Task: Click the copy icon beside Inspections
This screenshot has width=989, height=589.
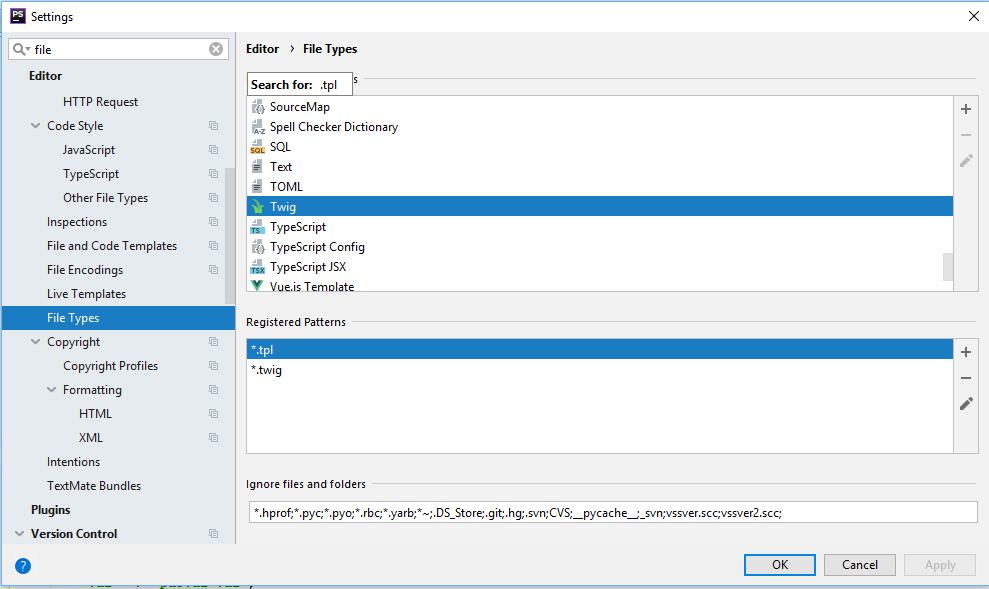Action: click(x=213, y=222)
